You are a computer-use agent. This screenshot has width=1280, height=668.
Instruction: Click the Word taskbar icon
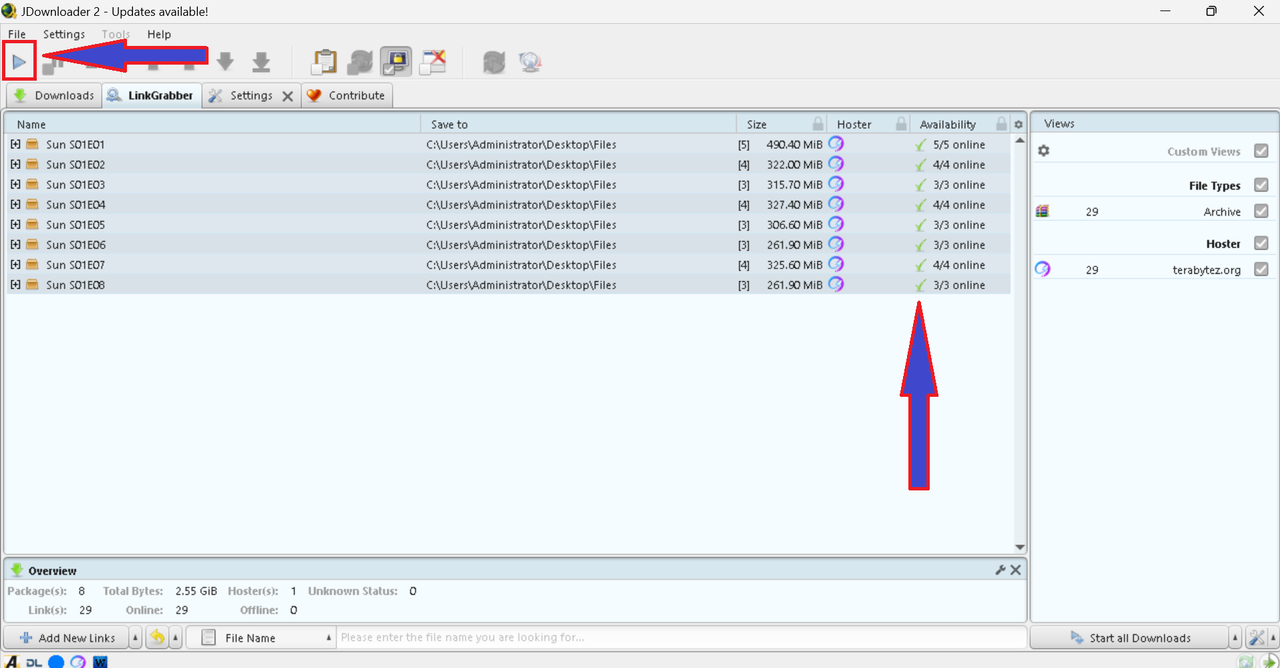coord(100,662)
